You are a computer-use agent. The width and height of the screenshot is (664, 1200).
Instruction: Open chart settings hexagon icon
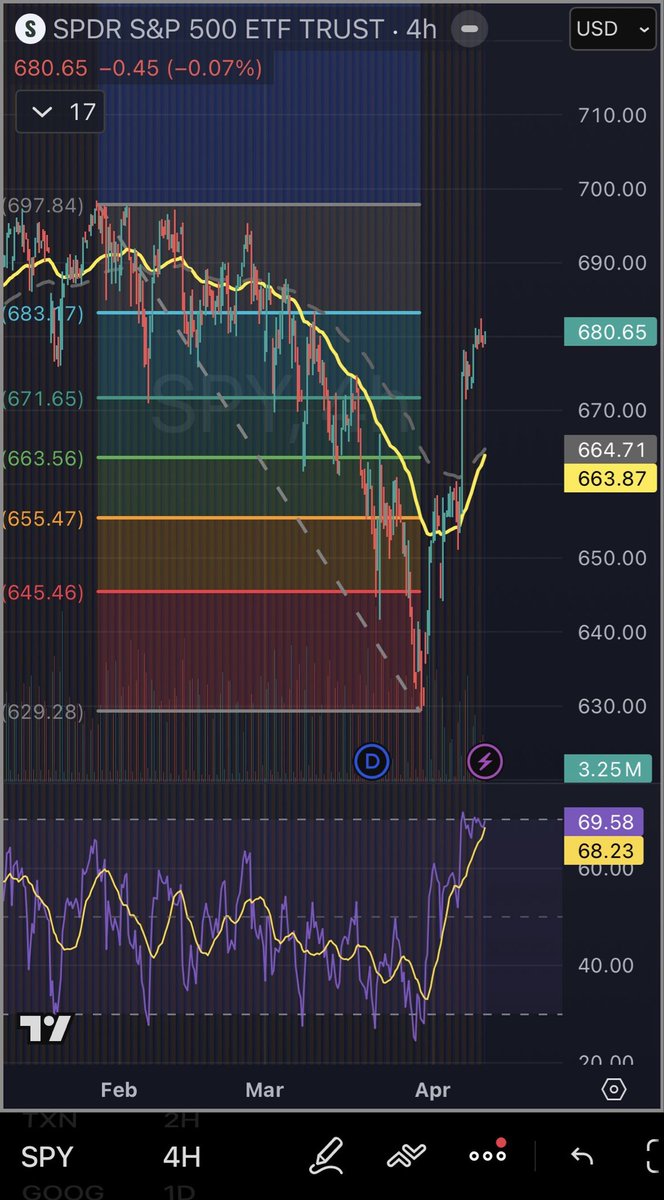coord(614,1089)
